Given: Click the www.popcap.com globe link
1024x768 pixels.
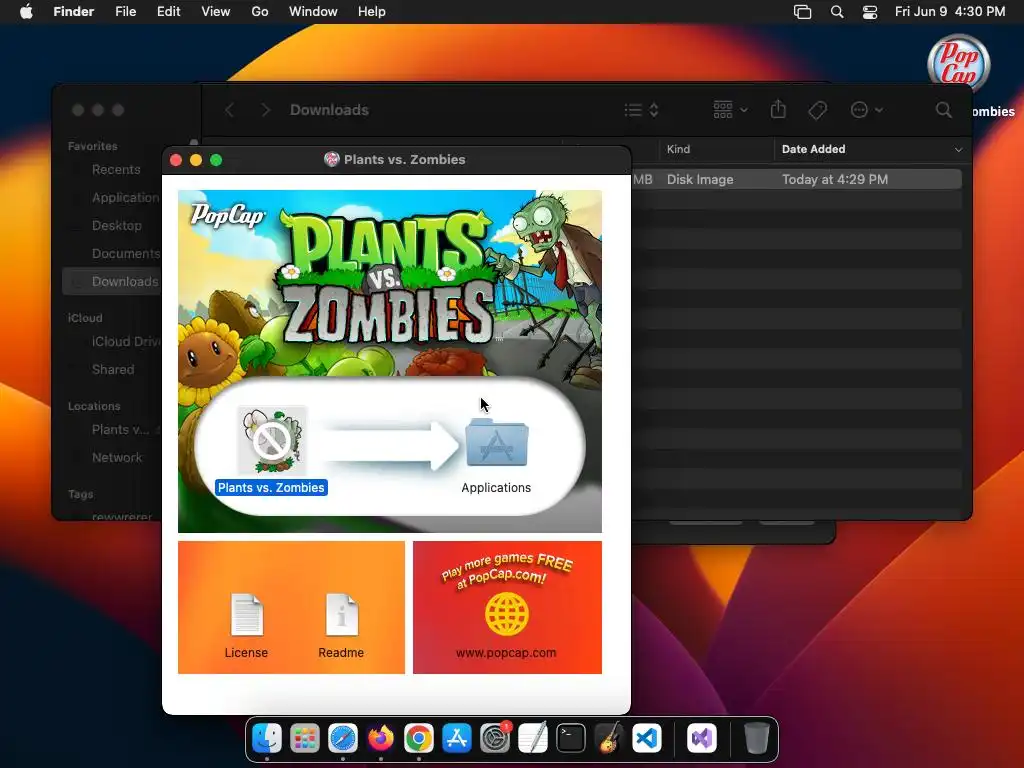Looking at the screenshot, I should click(x=506, y=615).
